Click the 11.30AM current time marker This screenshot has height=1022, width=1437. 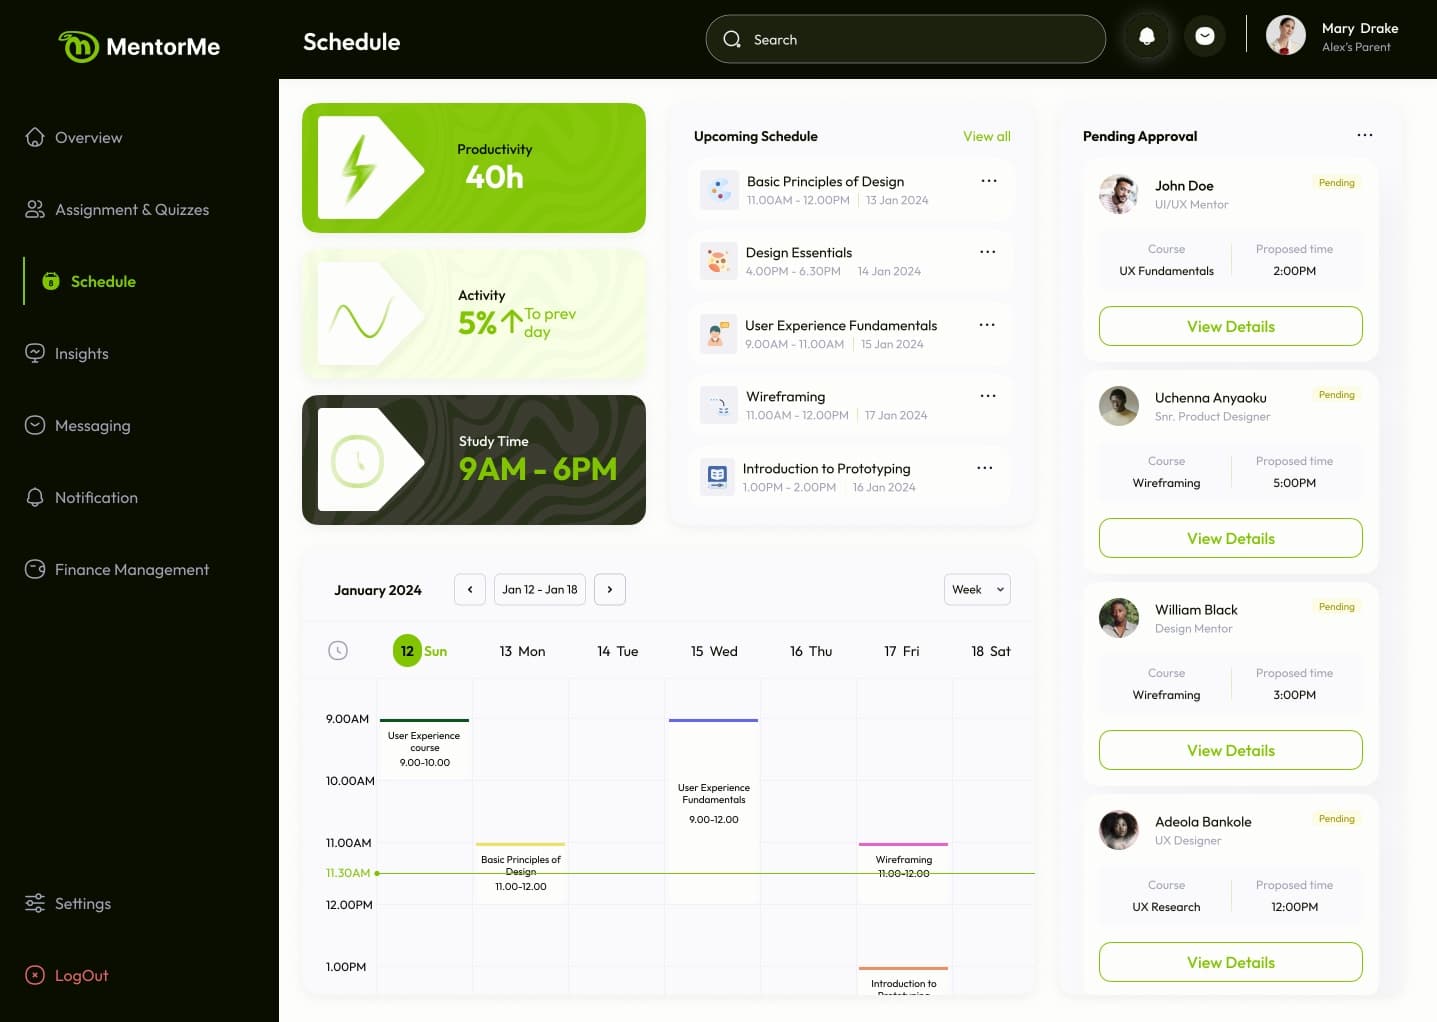[x=348, y=873]
